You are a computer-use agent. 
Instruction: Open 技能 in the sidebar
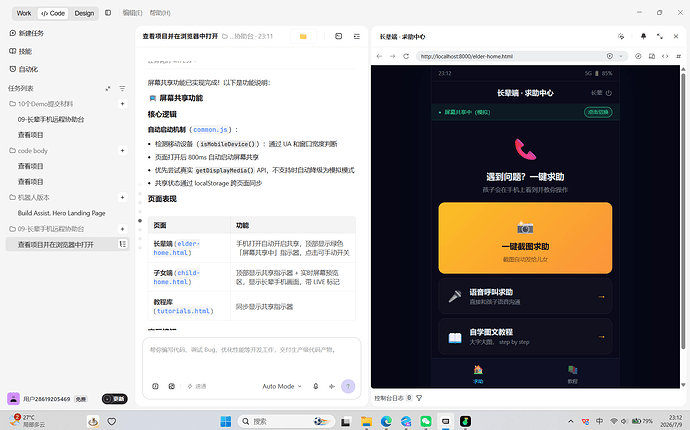pos(21,51)
